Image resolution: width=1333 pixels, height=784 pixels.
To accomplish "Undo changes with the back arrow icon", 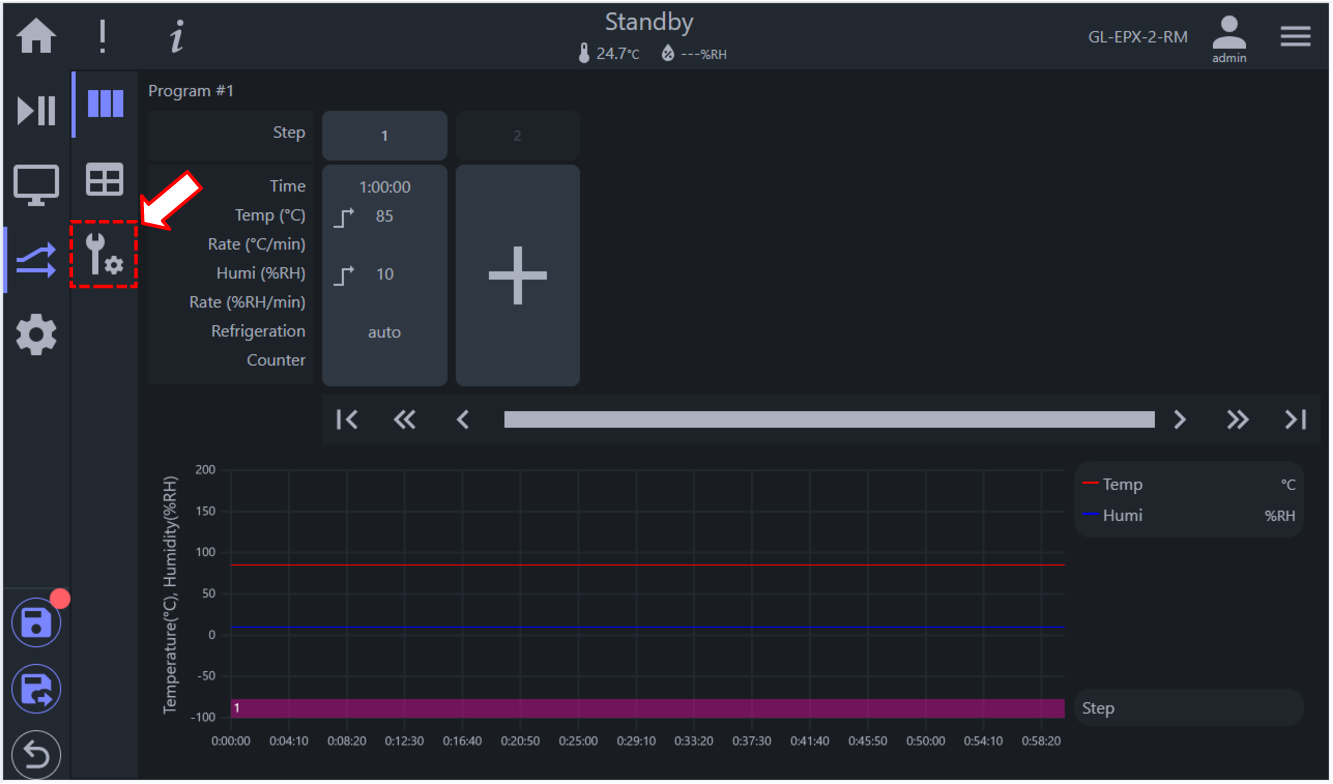I will coord(36,754).
